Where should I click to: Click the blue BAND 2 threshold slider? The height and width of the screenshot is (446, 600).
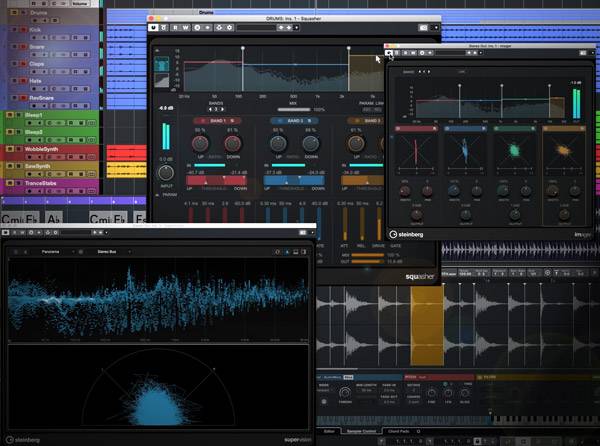pos(294,180)
